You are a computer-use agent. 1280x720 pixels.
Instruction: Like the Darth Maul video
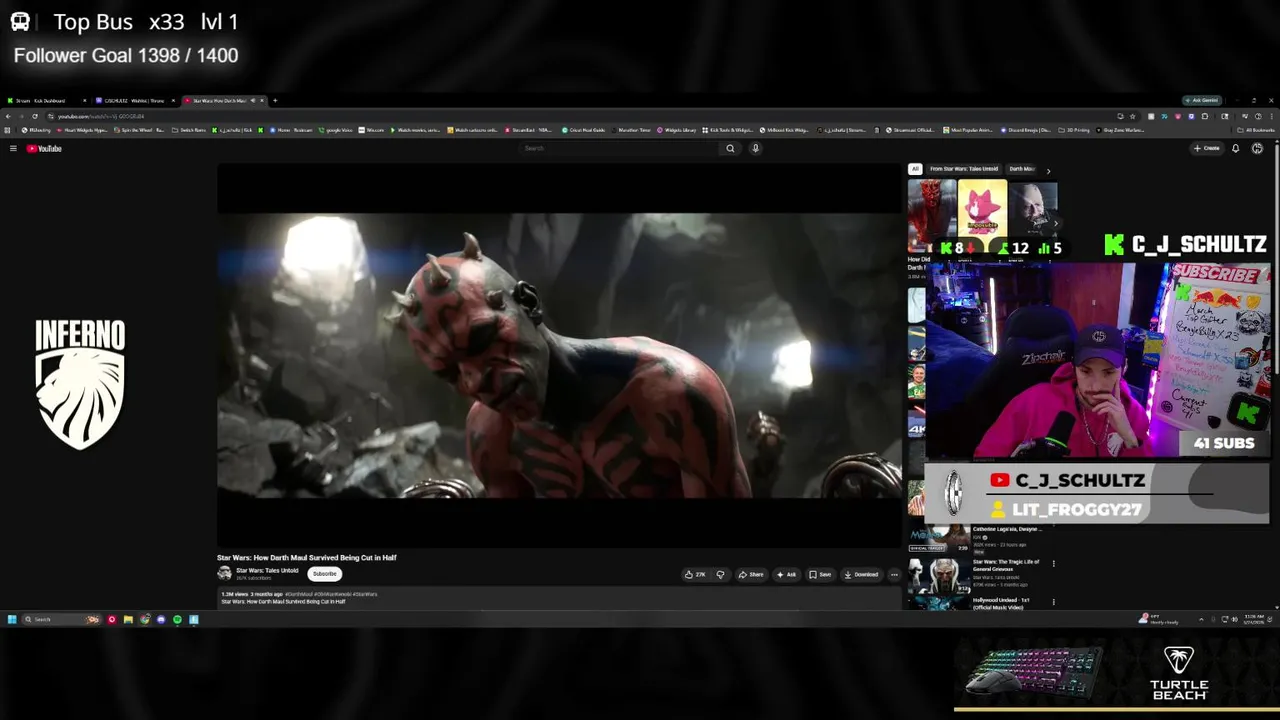695,574
